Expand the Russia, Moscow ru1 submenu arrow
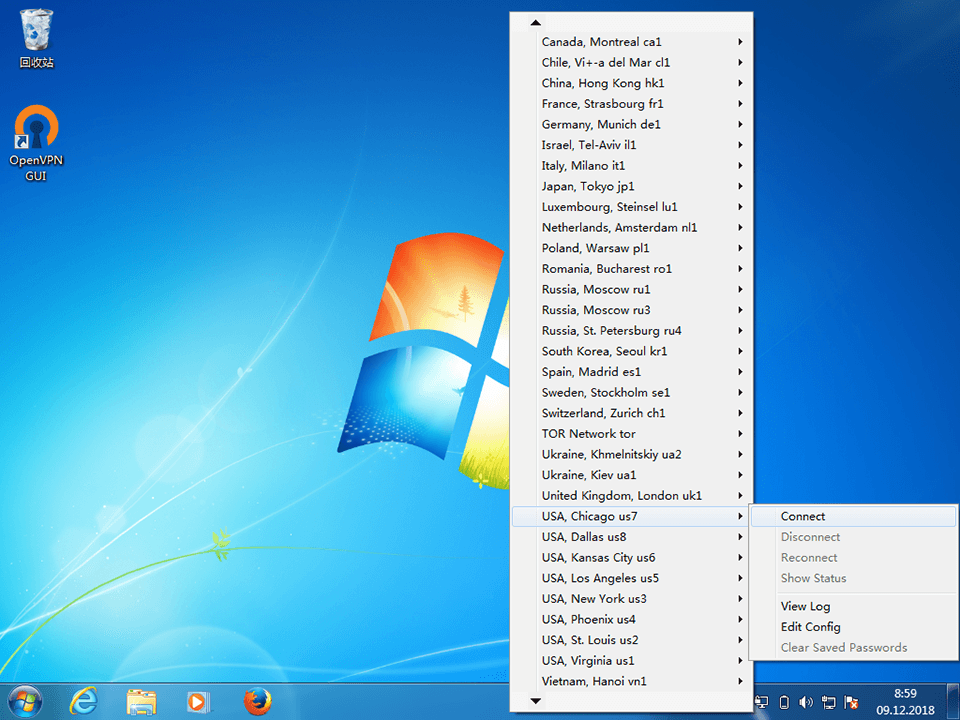960x720 pixels. click(x=740, y=289)
